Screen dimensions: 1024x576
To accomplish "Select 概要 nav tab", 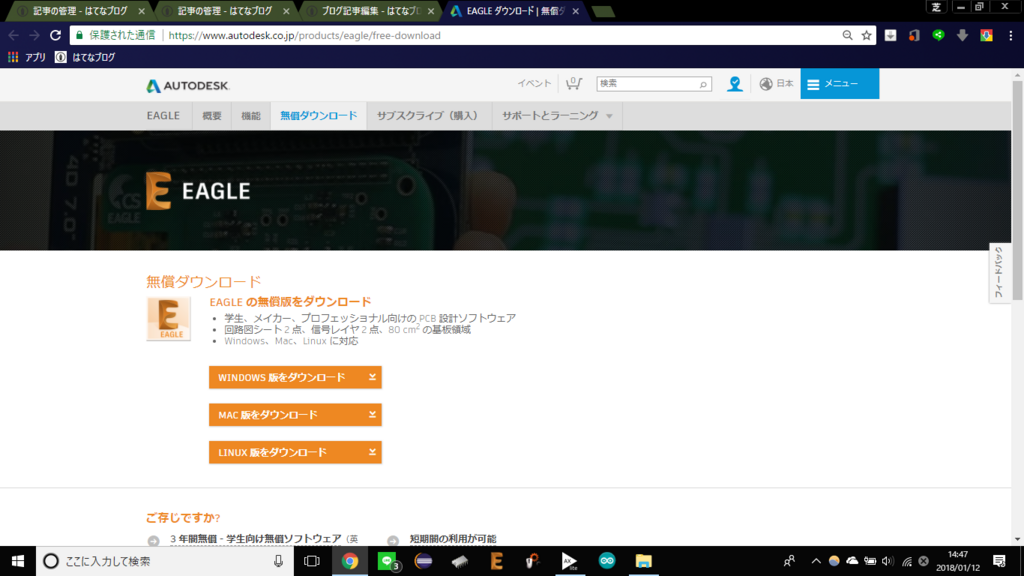I will pos(212,116).
